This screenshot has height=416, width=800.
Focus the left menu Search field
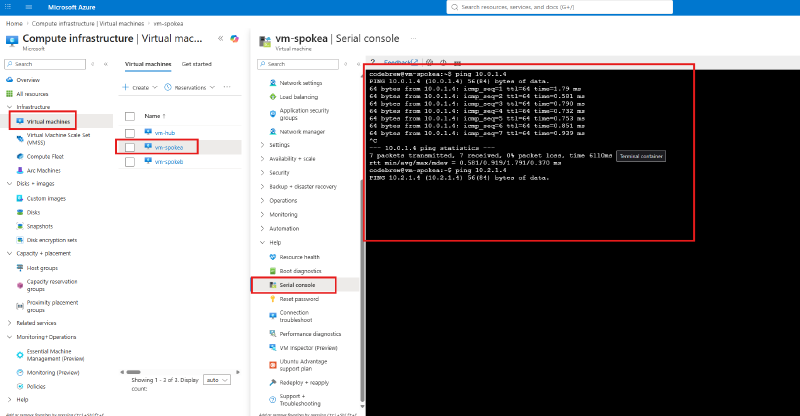coord(45,64)
